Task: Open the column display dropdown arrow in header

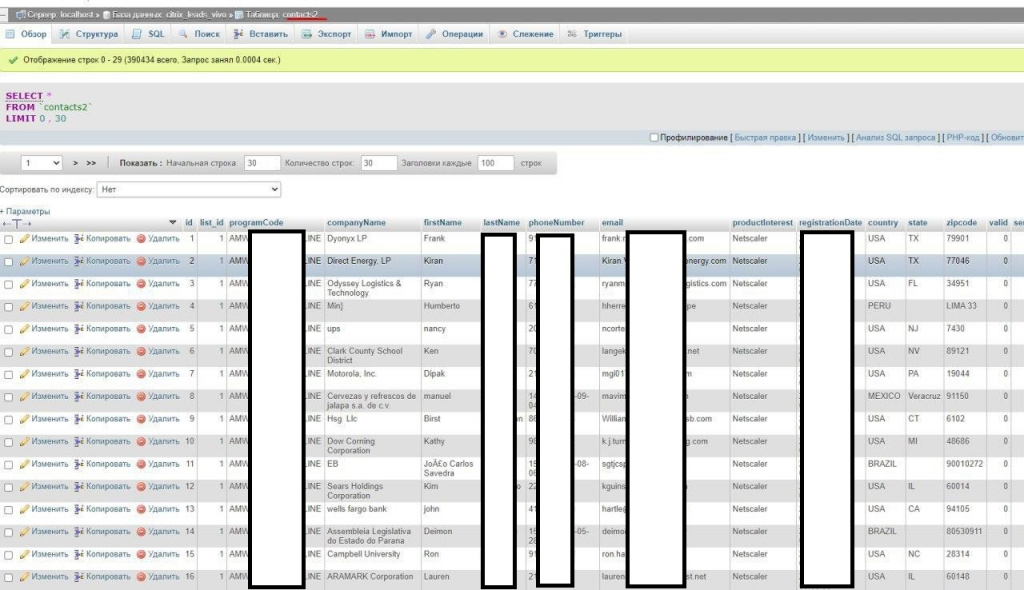Action: click(x=172, y=223)
